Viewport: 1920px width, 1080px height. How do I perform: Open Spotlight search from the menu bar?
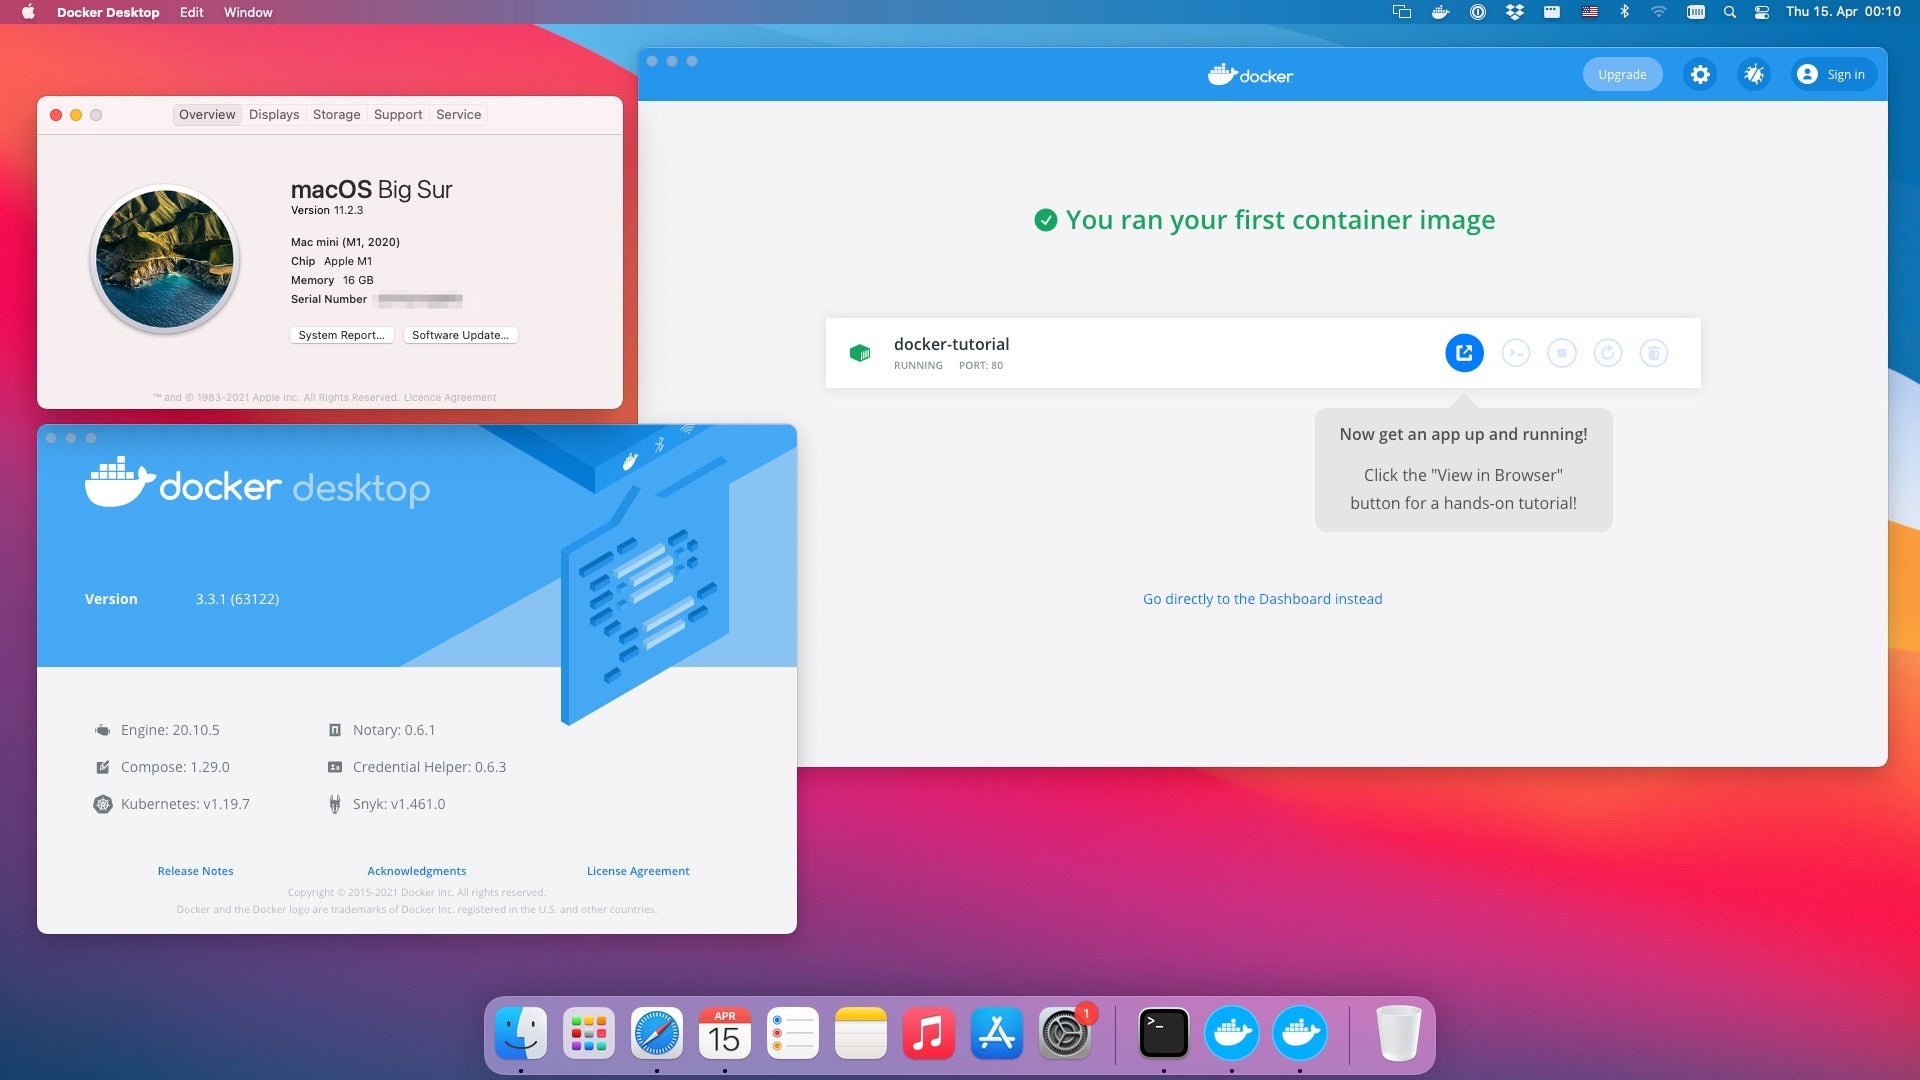tap(1729, 12)
